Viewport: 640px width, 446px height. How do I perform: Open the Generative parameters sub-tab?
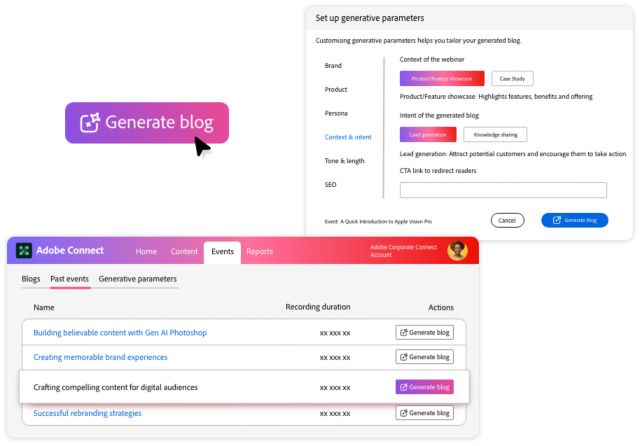point(138,279)
